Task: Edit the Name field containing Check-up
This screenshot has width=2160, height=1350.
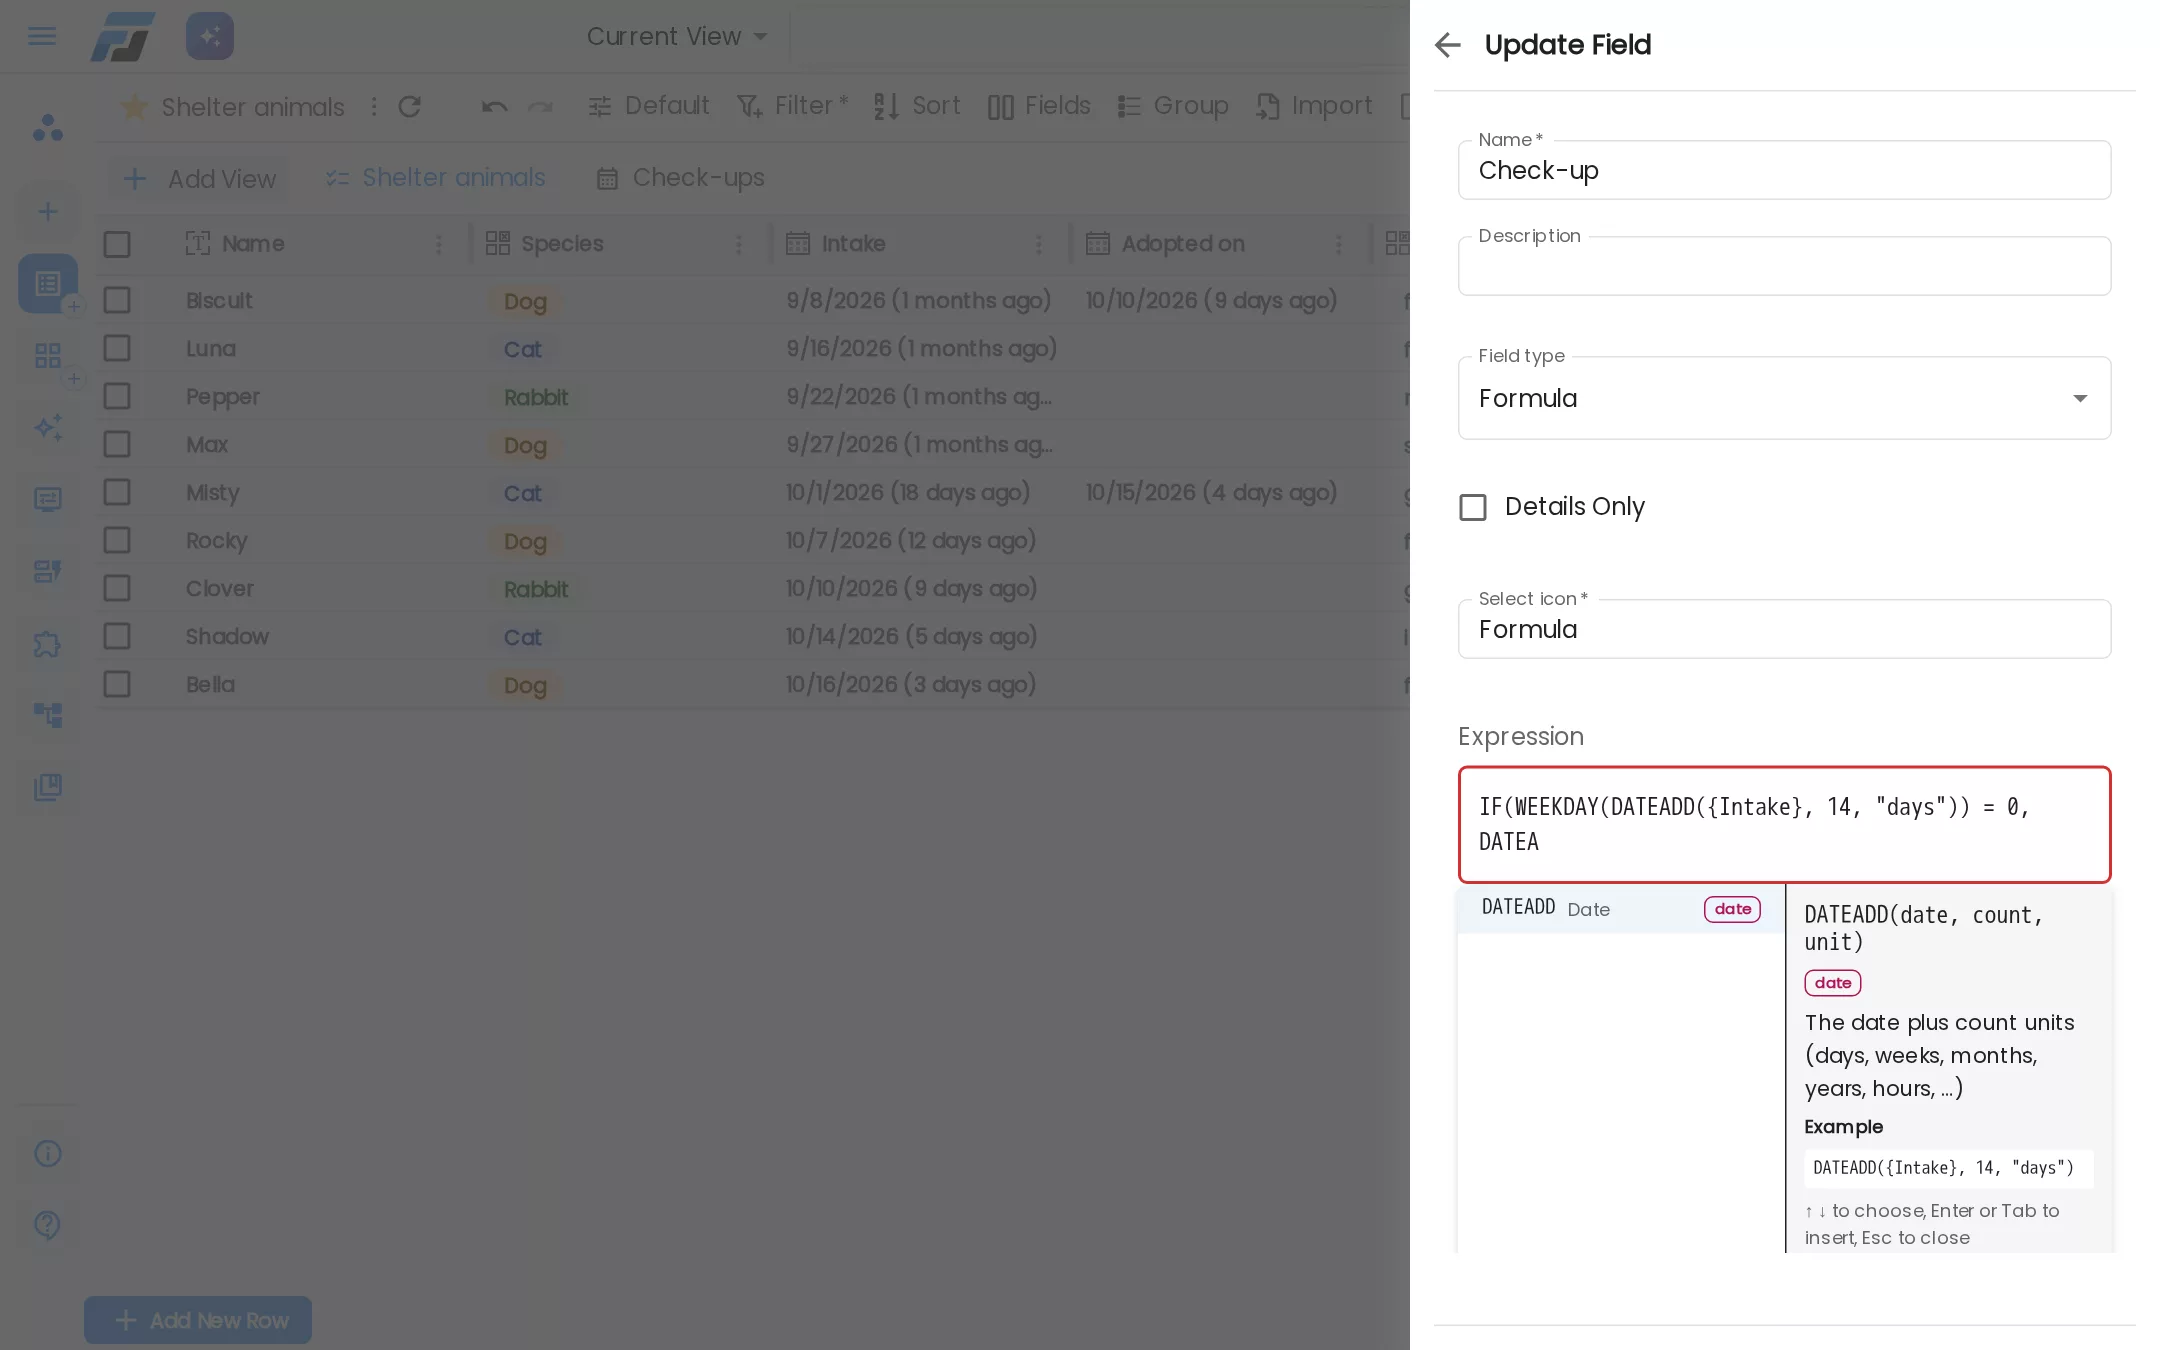Action: [x=1784, y=170]
